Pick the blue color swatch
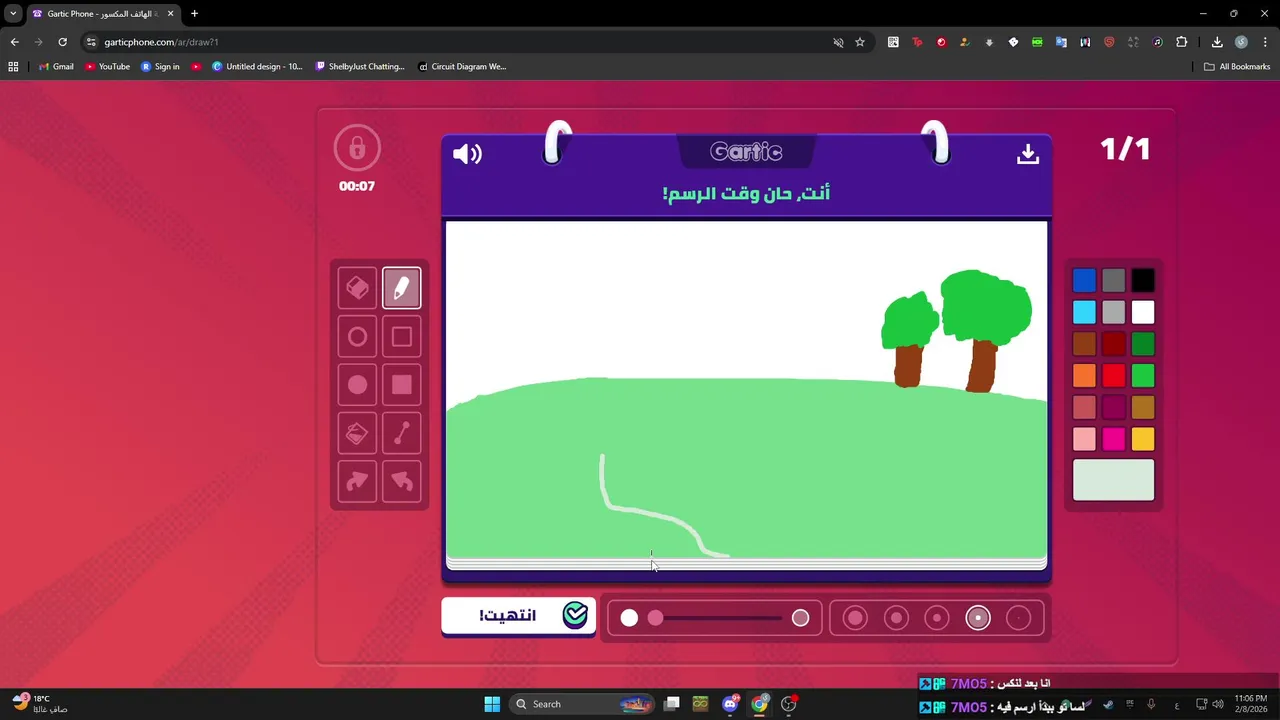The image size is (1280, 720). click(x=1084, y=281)
